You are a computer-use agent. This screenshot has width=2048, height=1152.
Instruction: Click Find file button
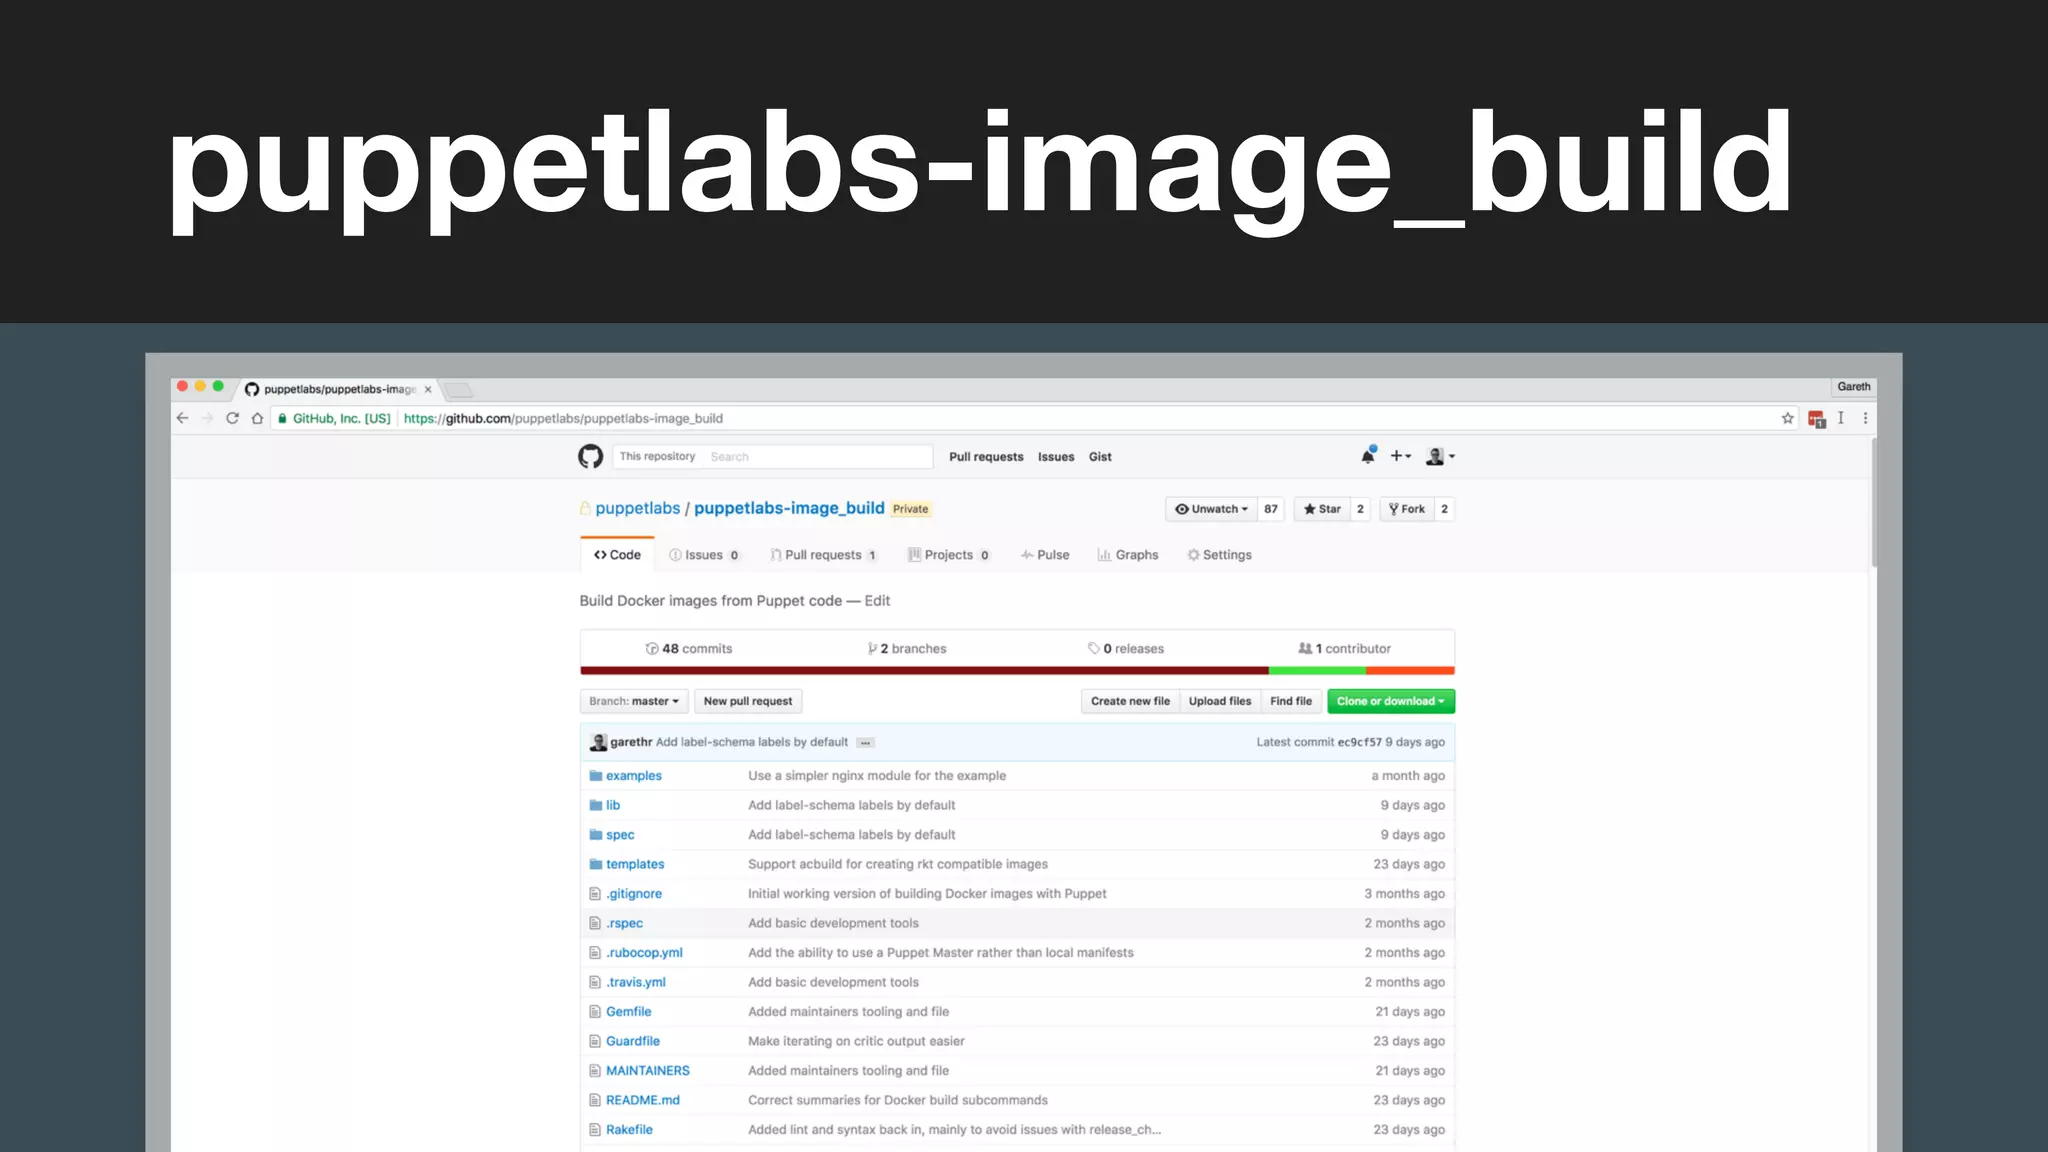click(x=1291, y=702)
